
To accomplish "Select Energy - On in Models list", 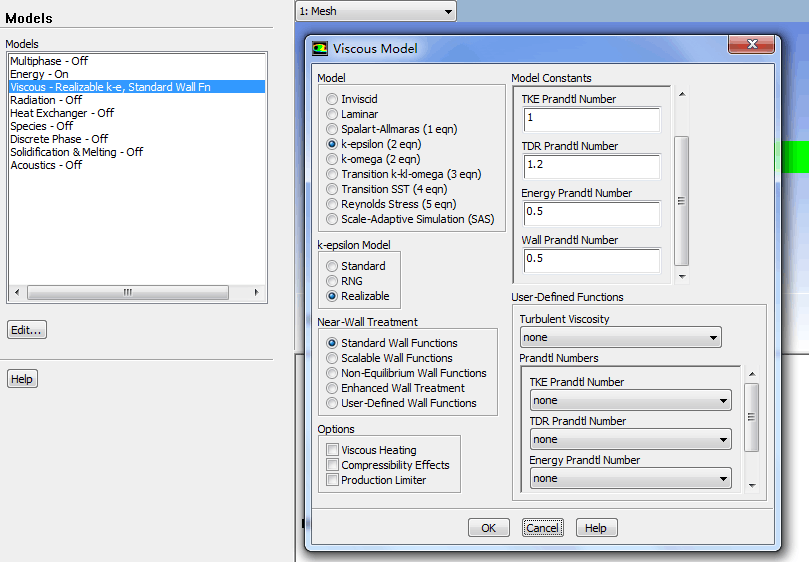I will [39, 74].
